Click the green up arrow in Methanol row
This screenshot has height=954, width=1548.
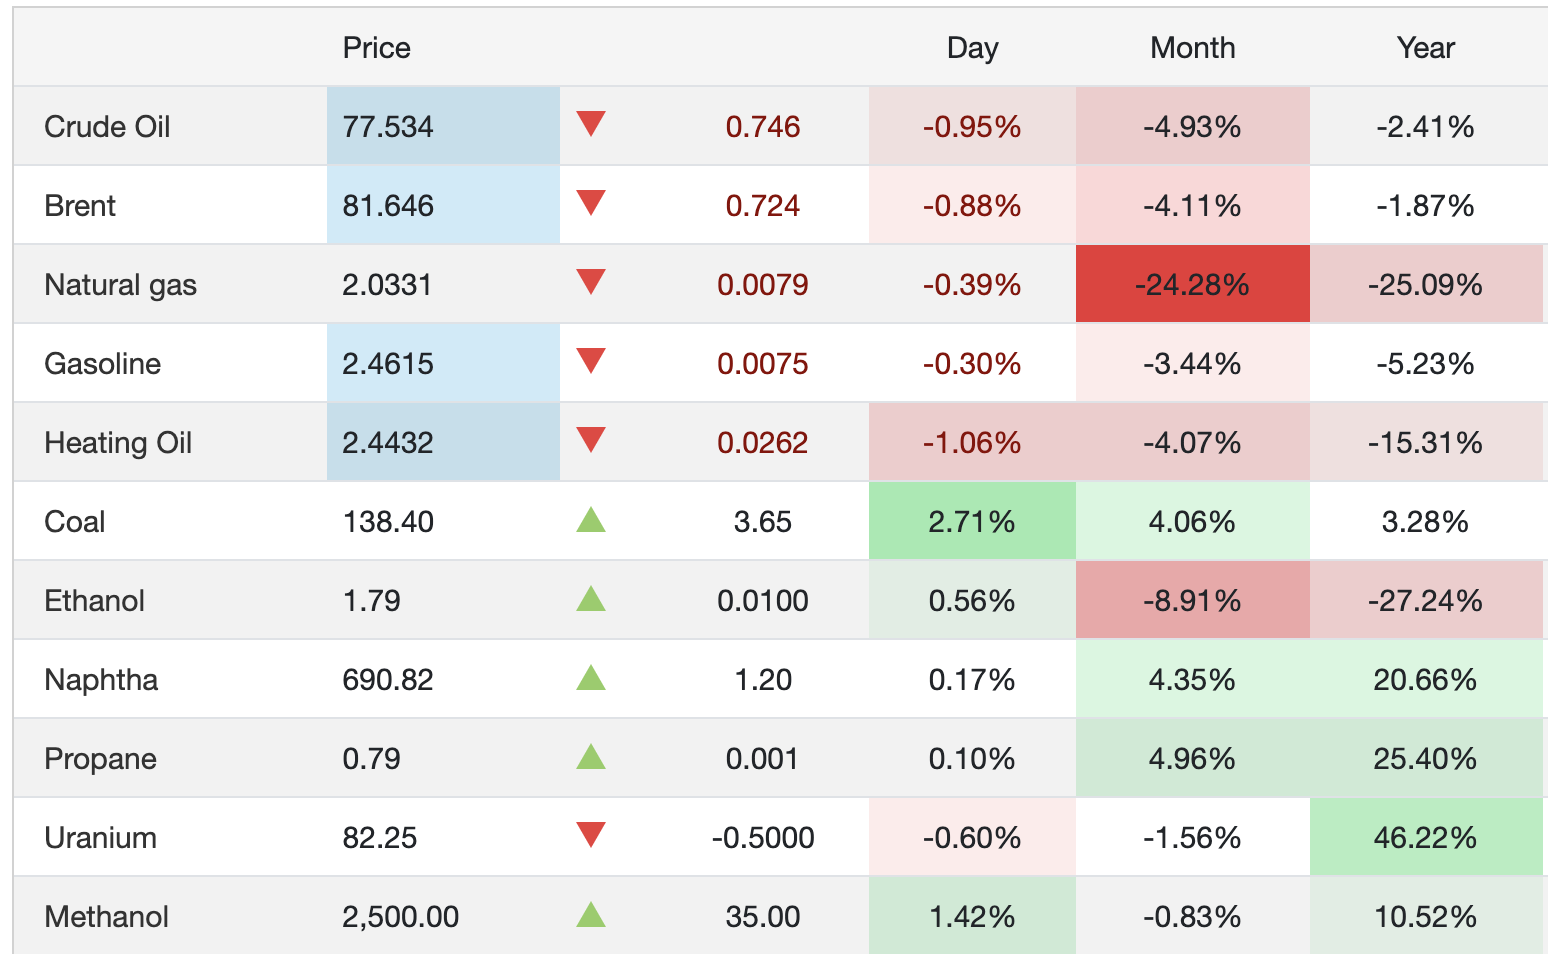coord(591,914)
